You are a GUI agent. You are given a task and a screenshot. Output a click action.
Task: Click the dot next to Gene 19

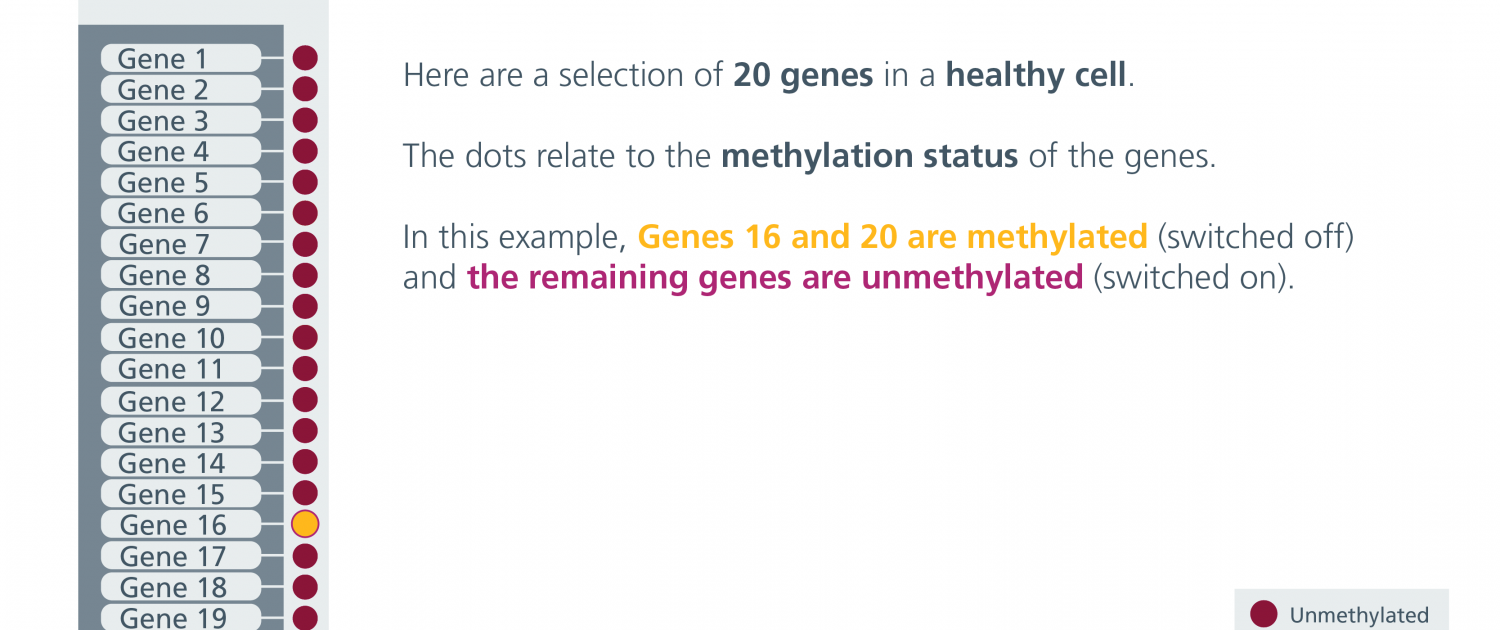tap(305, 618)
